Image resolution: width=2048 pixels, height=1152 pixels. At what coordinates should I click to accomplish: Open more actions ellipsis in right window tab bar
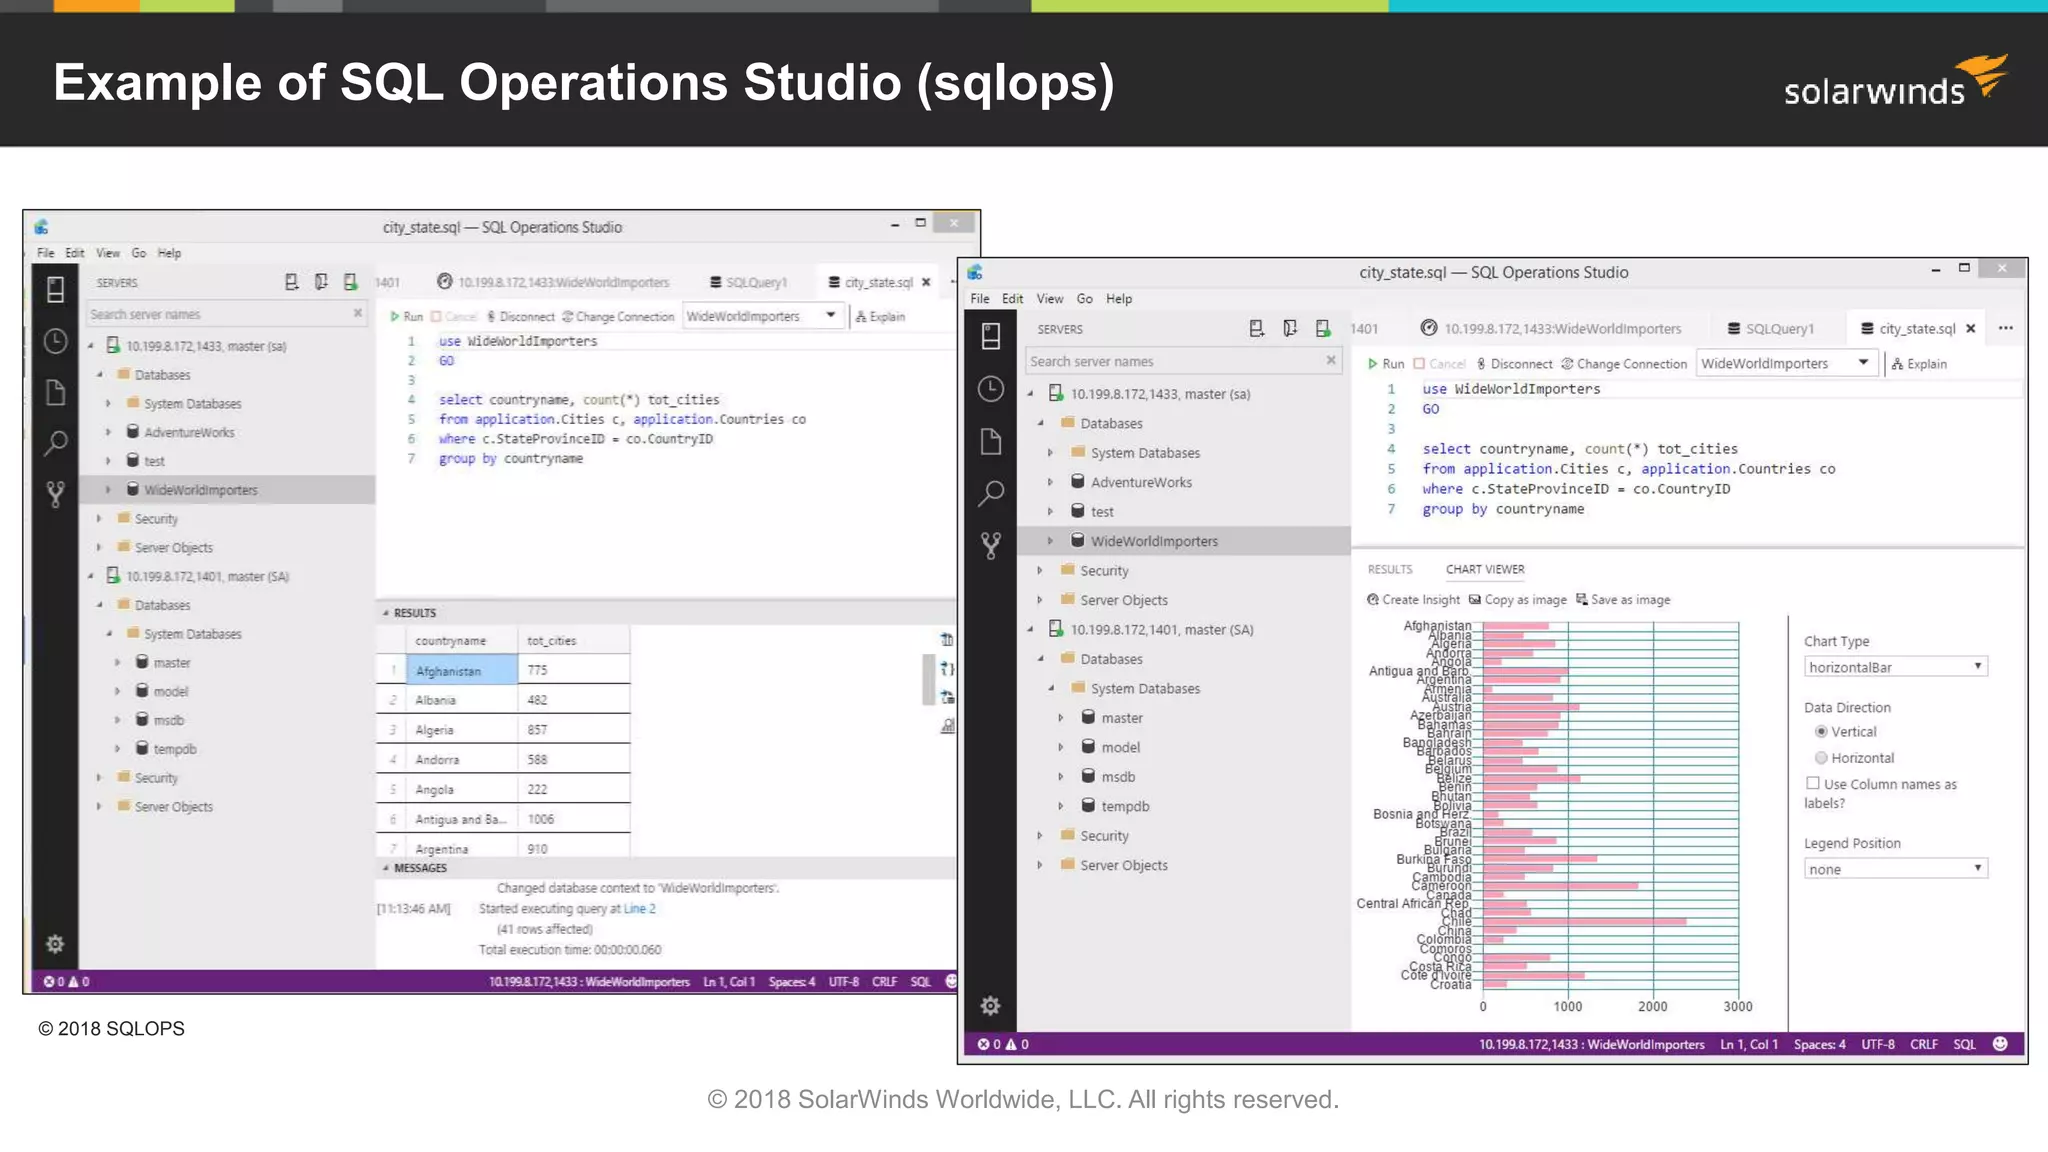click(2005, 328)
